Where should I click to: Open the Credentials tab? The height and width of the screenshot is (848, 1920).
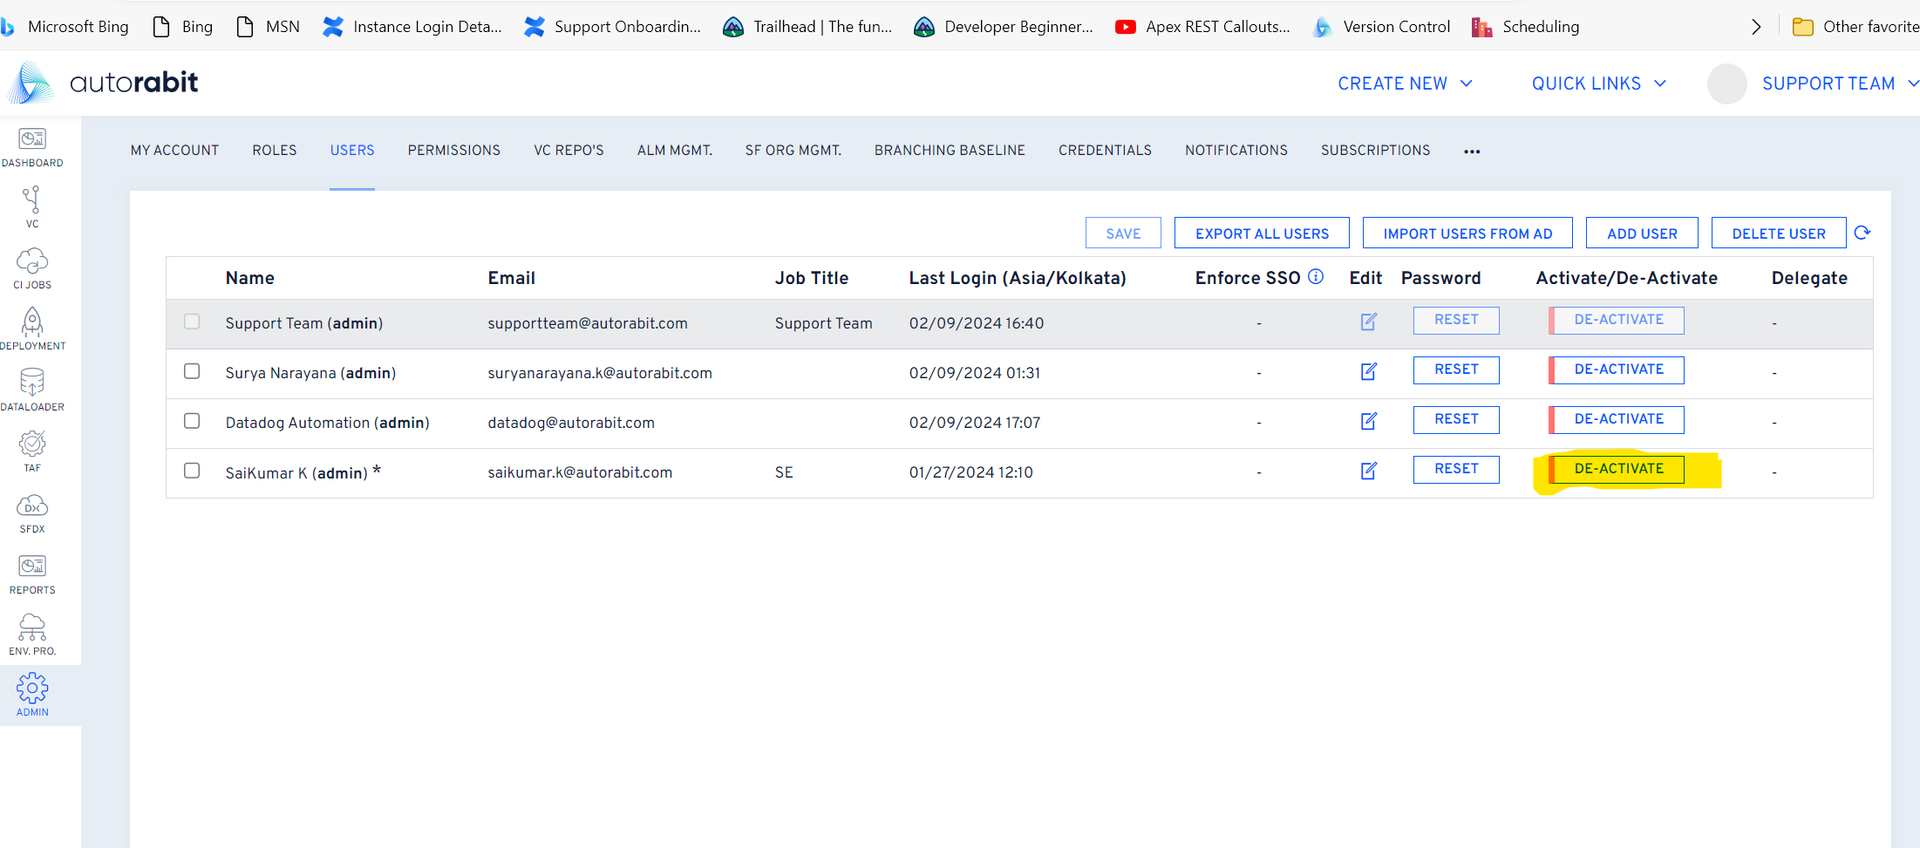pos(1105,150)
